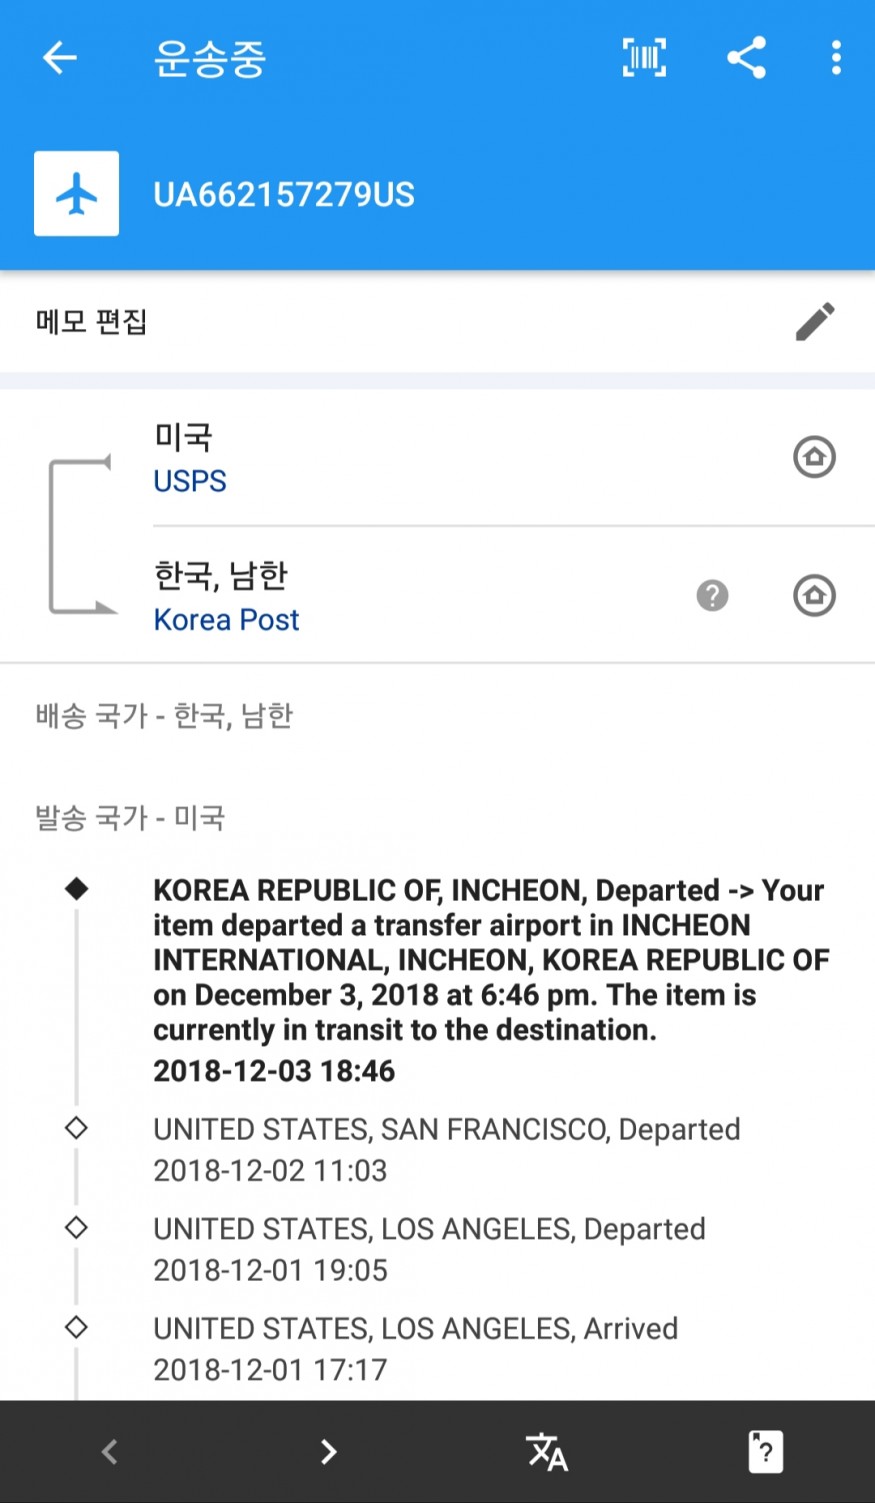The width and height of the screenshot is (875, 1503).
Task: Select the Incheon Departed timeline marker
Action: pyautogui.click(x=77, y=889)
